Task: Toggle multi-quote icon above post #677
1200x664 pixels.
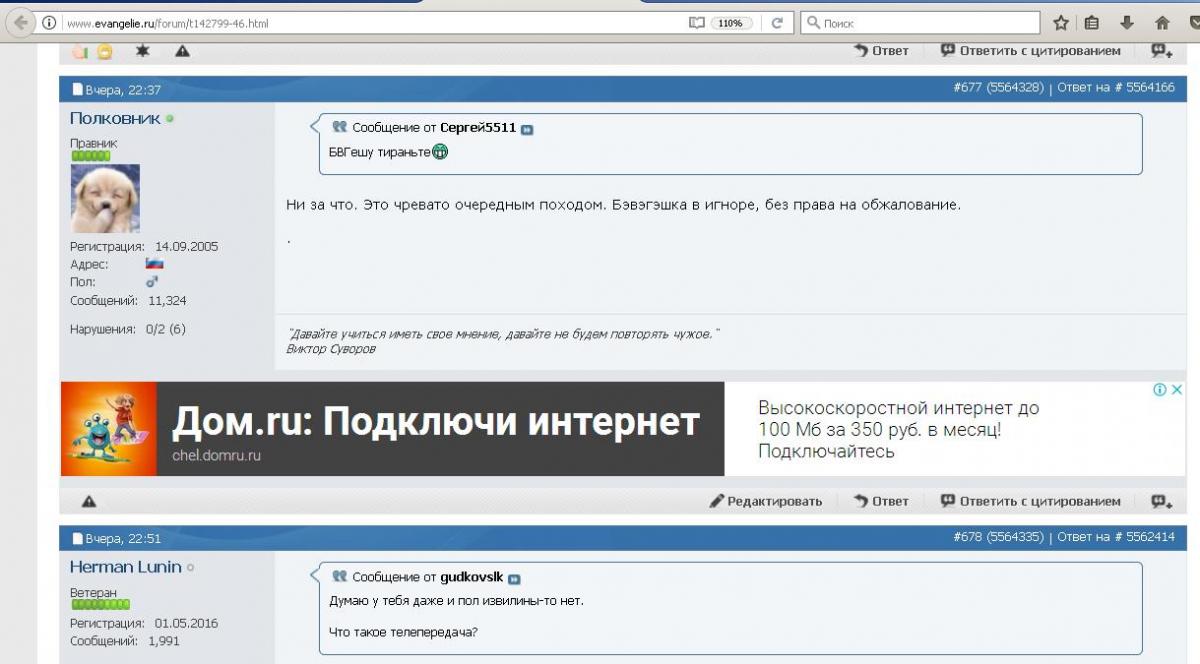Action: (x=1160, y=50)
